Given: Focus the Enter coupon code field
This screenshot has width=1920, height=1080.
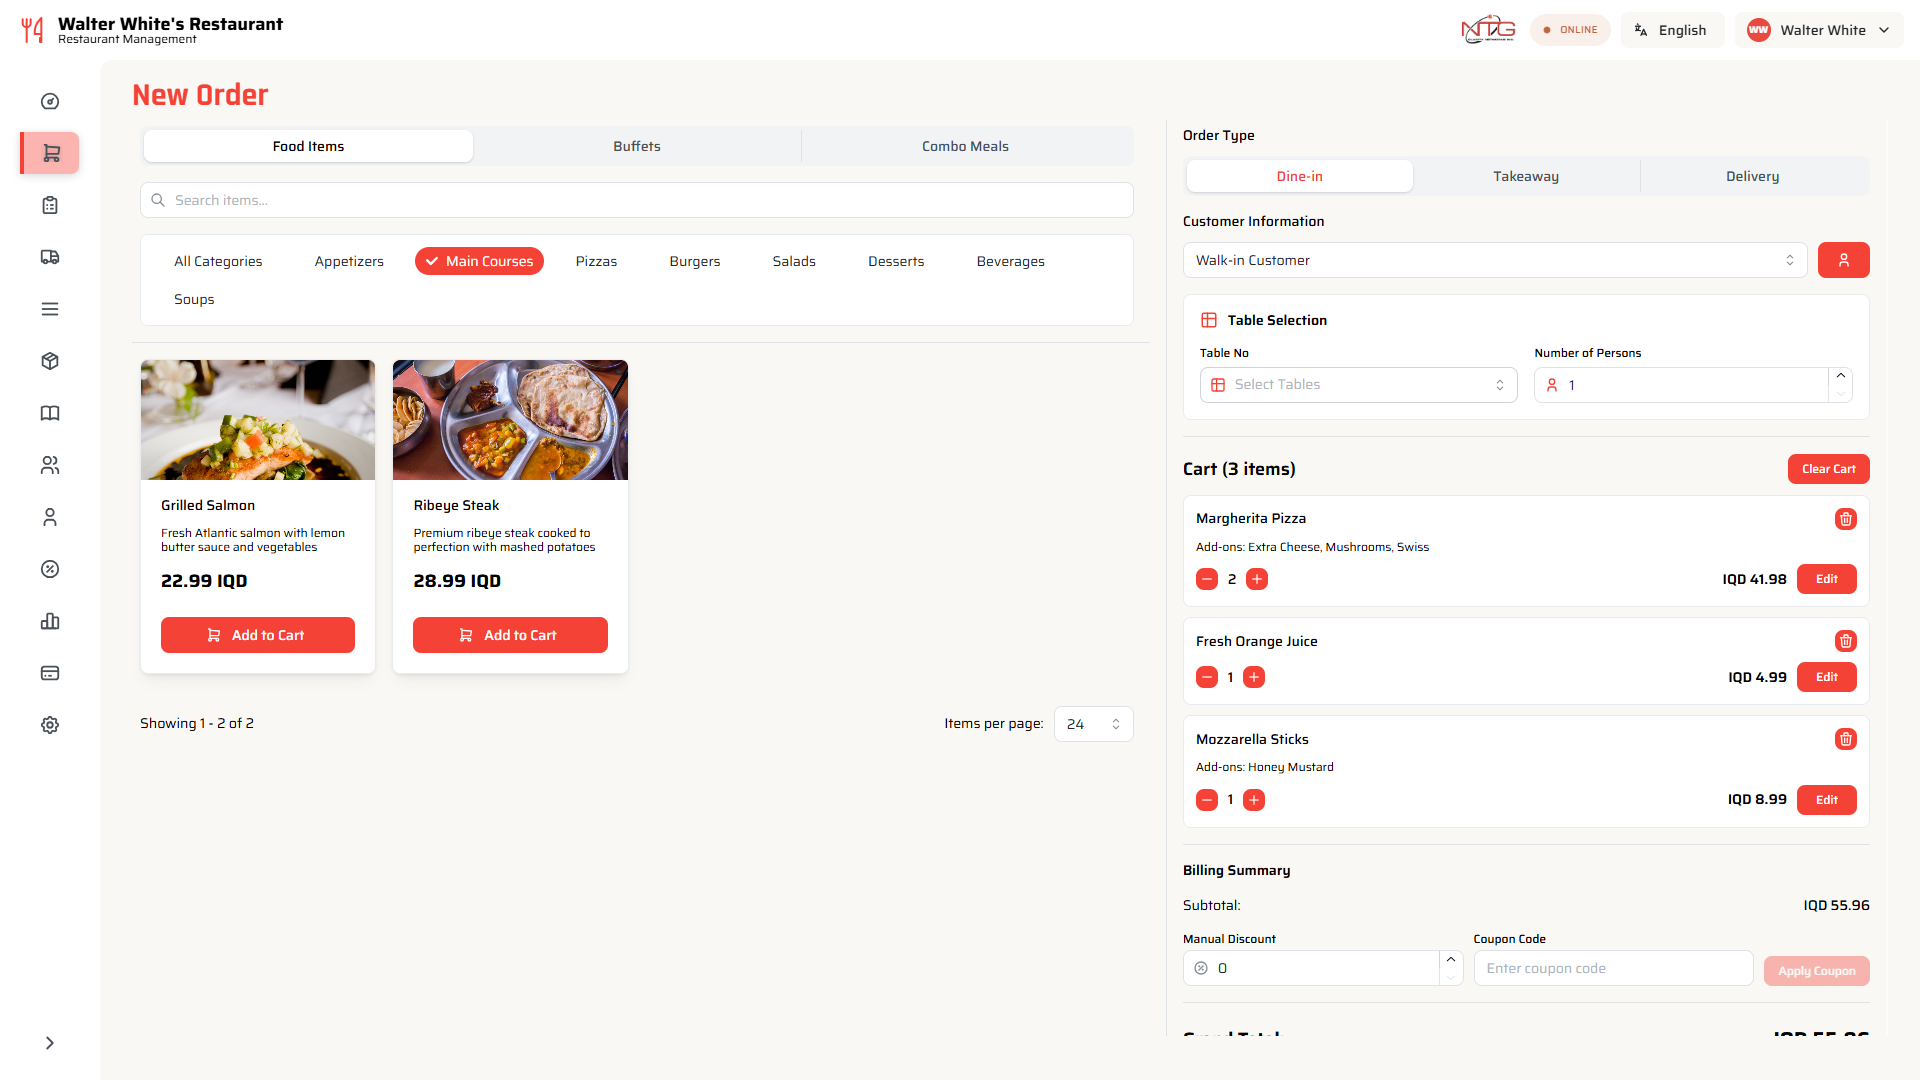Looking at the screenshot, I should pyautogui.click(x=1613, y=968).
